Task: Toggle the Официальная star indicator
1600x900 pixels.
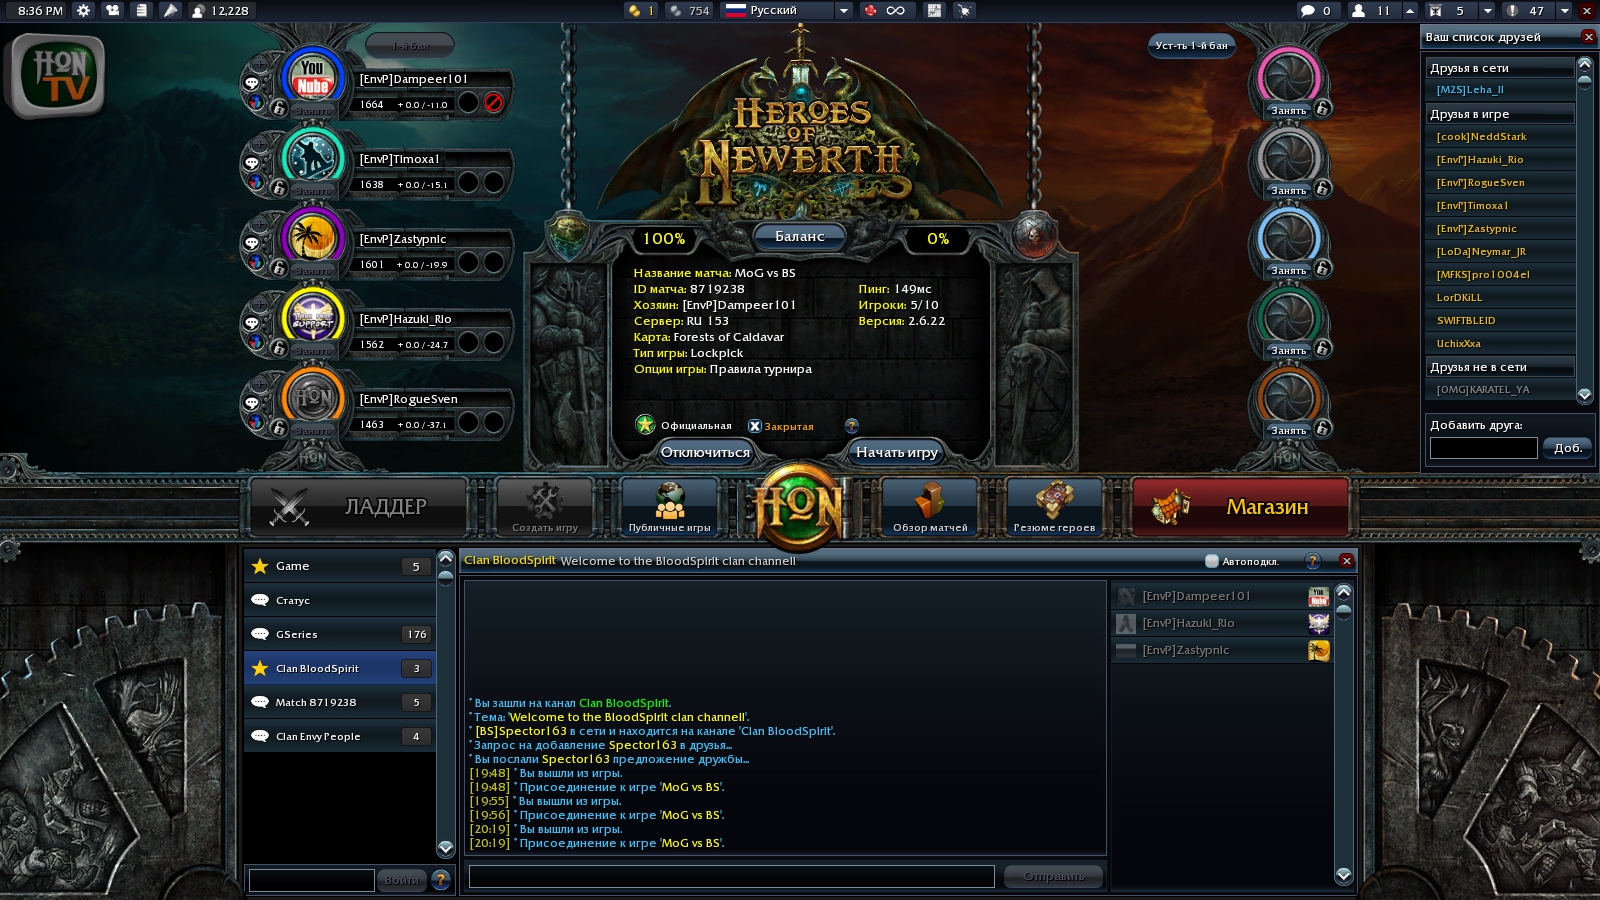Action: click(x=645, y=425)
